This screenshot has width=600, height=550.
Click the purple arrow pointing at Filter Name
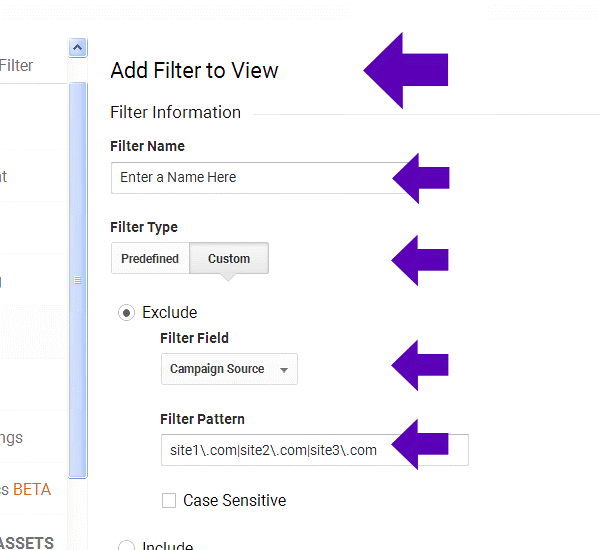point(421,178)
